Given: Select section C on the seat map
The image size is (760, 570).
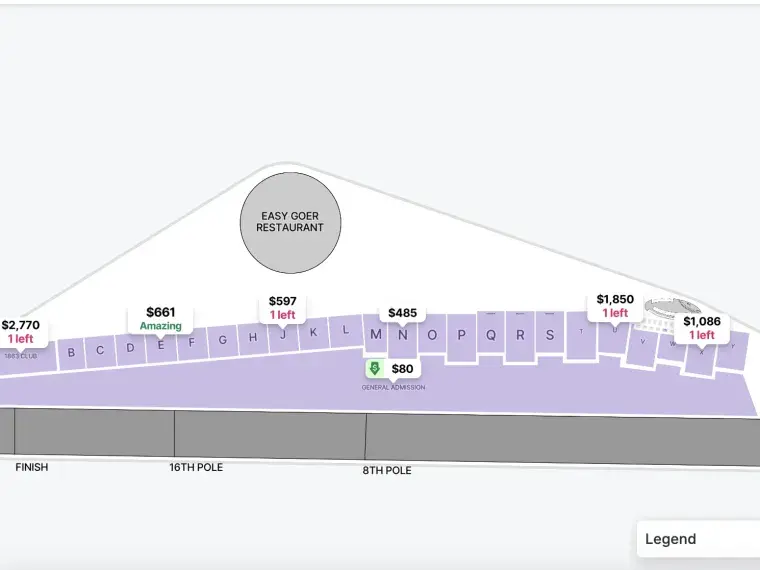Looking at the screenshot, I should point(100,350).
